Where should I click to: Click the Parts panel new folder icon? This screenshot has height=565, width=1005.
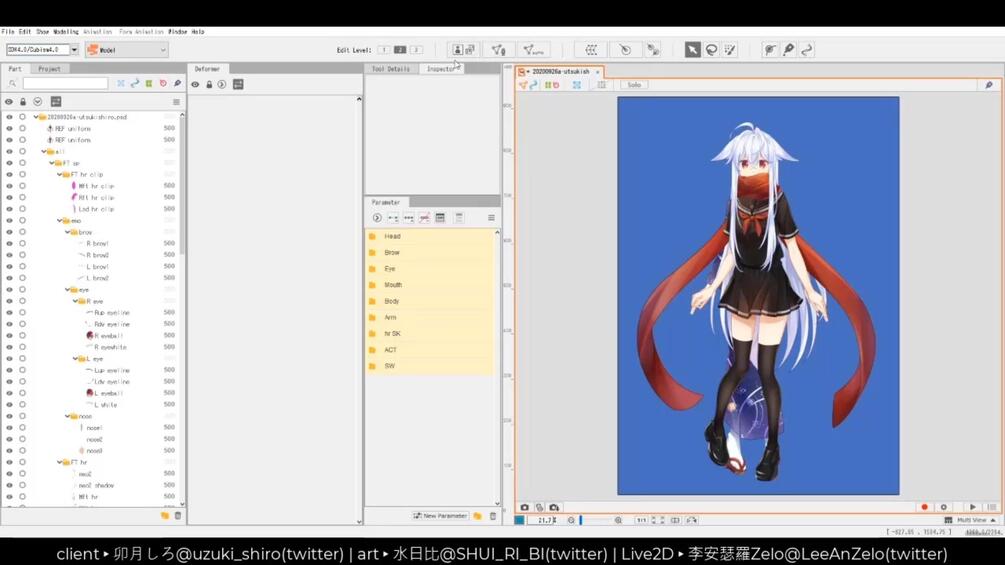(x=165, y=515)
